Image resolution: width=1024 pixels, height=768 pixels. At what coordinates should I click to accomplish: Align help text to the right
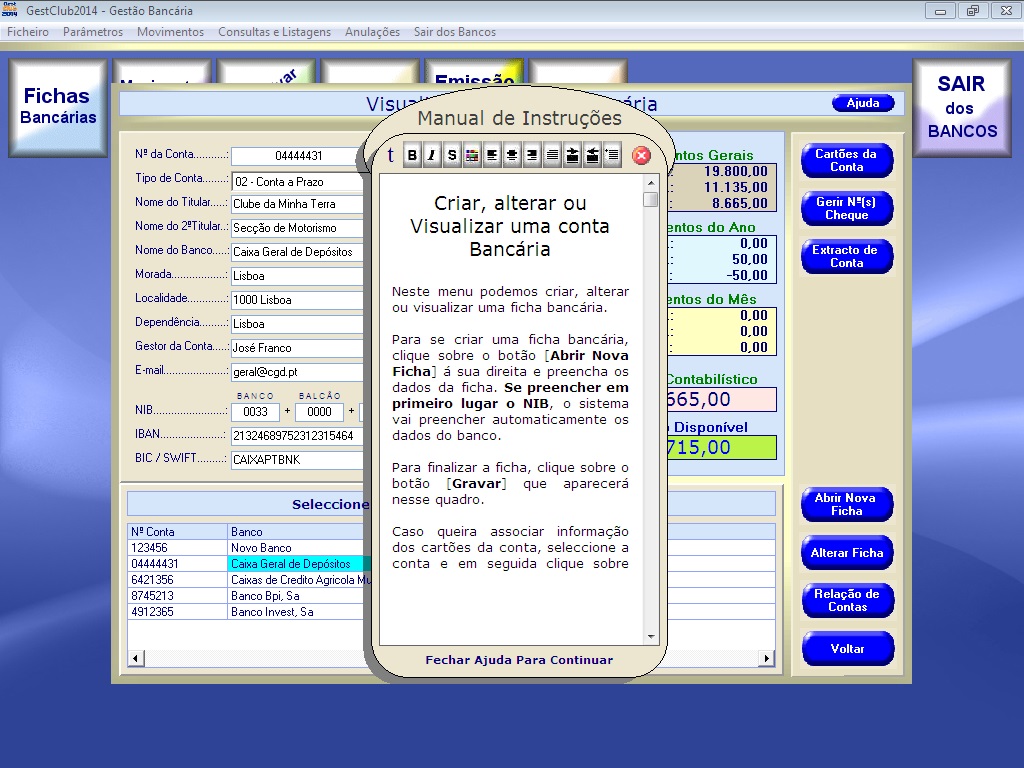coord(532,155)
